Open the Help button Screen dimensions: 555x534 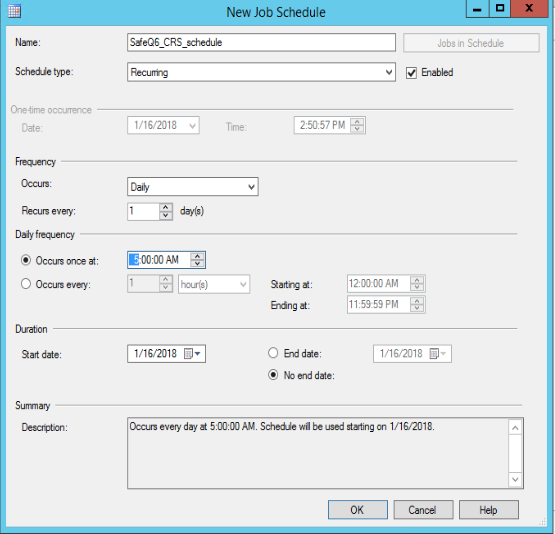coord(489,510)
